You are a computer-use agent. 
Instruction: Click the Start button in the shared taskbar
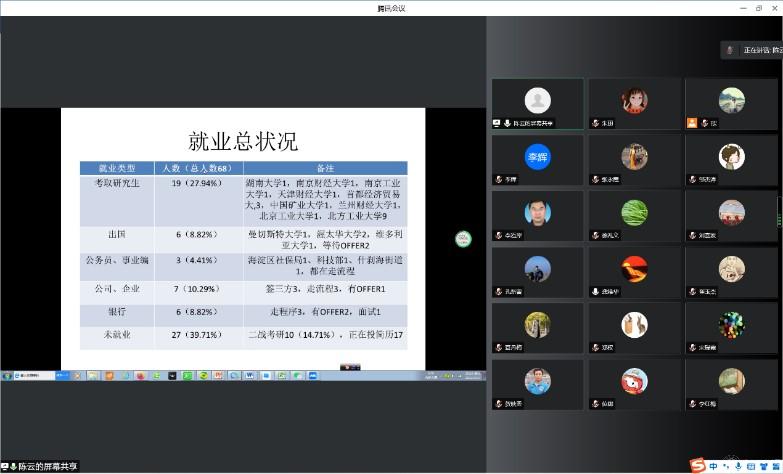8,376
